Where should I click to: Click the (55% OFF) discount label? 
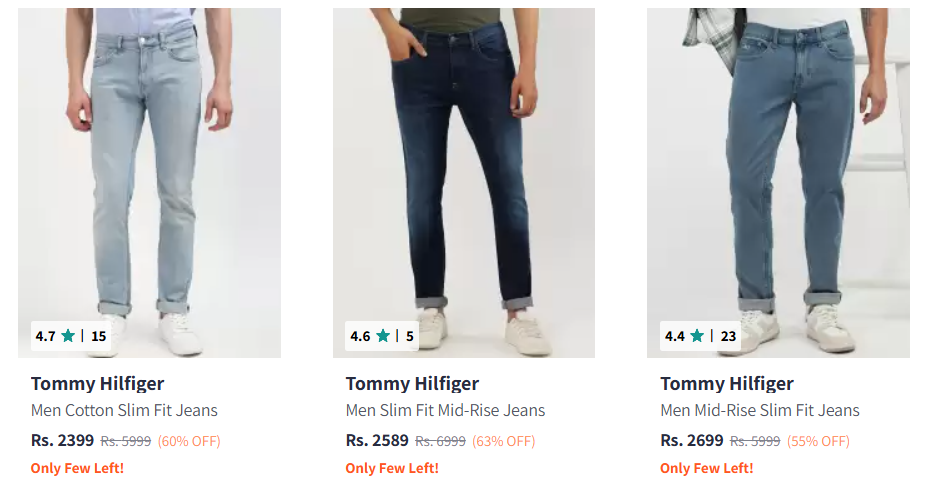click(818, 441)
